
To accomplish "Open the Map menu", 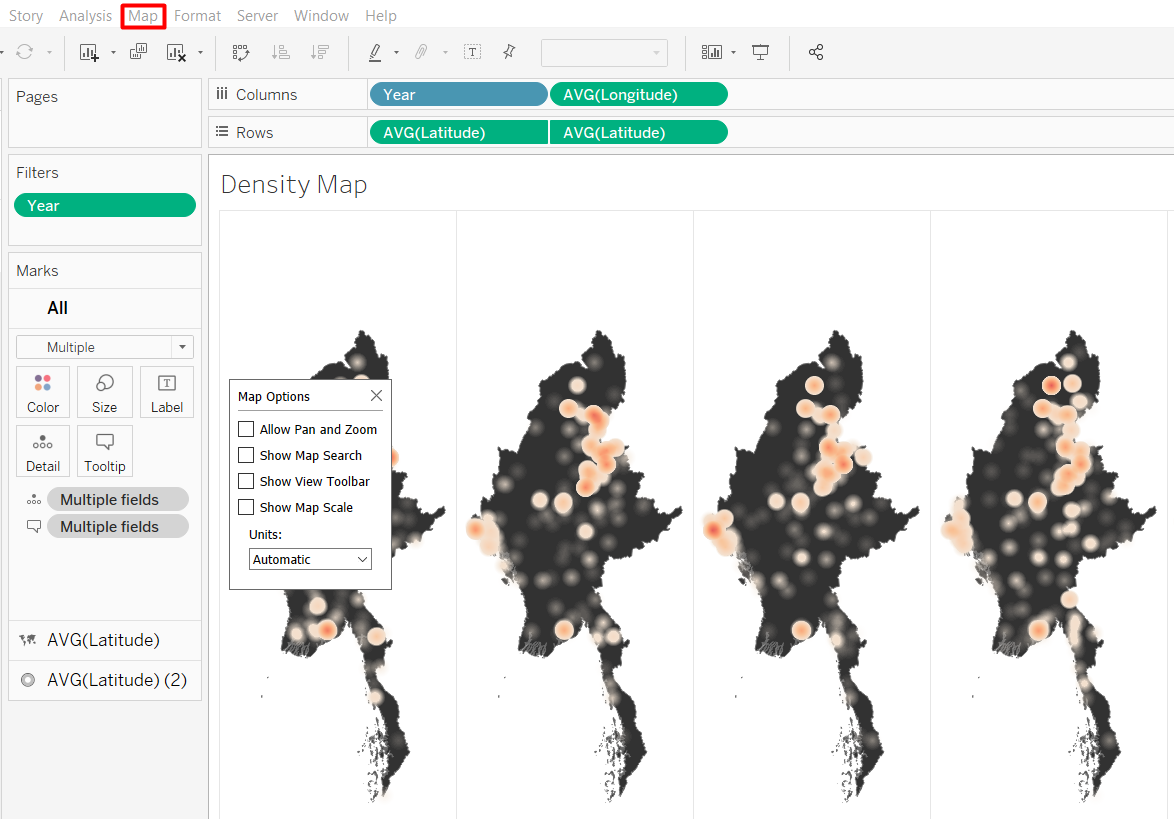I will pyautogui.click(x=143, y=16).
